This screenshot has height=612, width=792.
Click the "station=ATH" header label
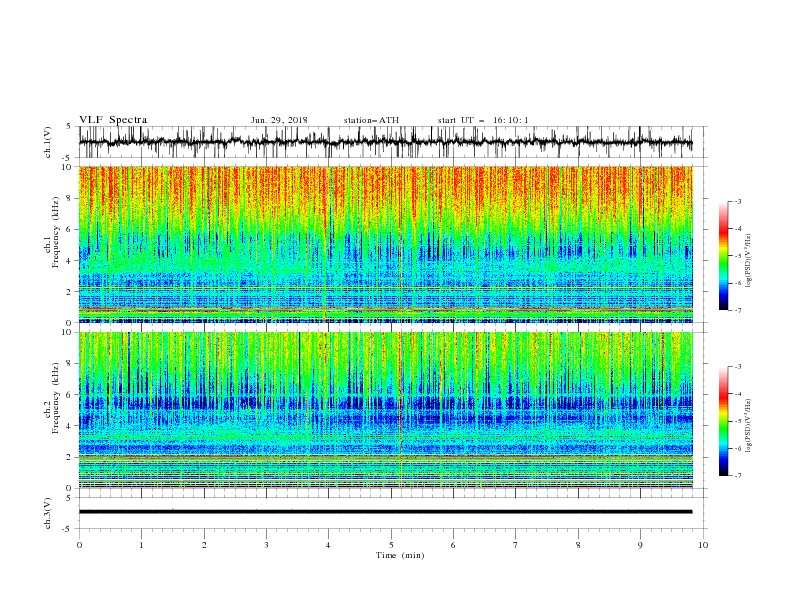[x=371, y=120]
